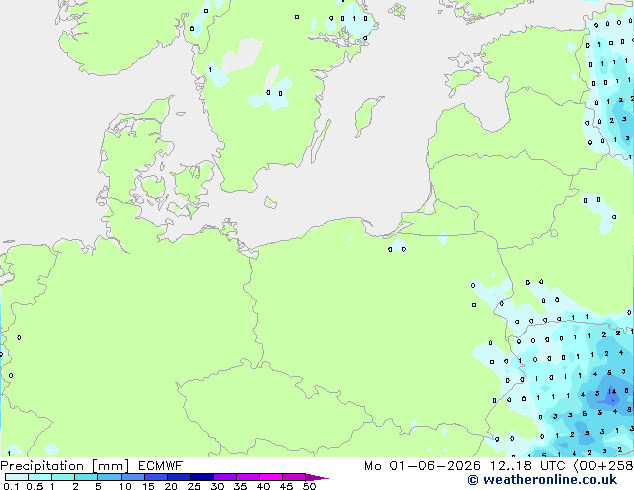The width and height of the screenshot is (634, 490).
Task: Select the 15–20 mm legend swatch
Action: 155,477
